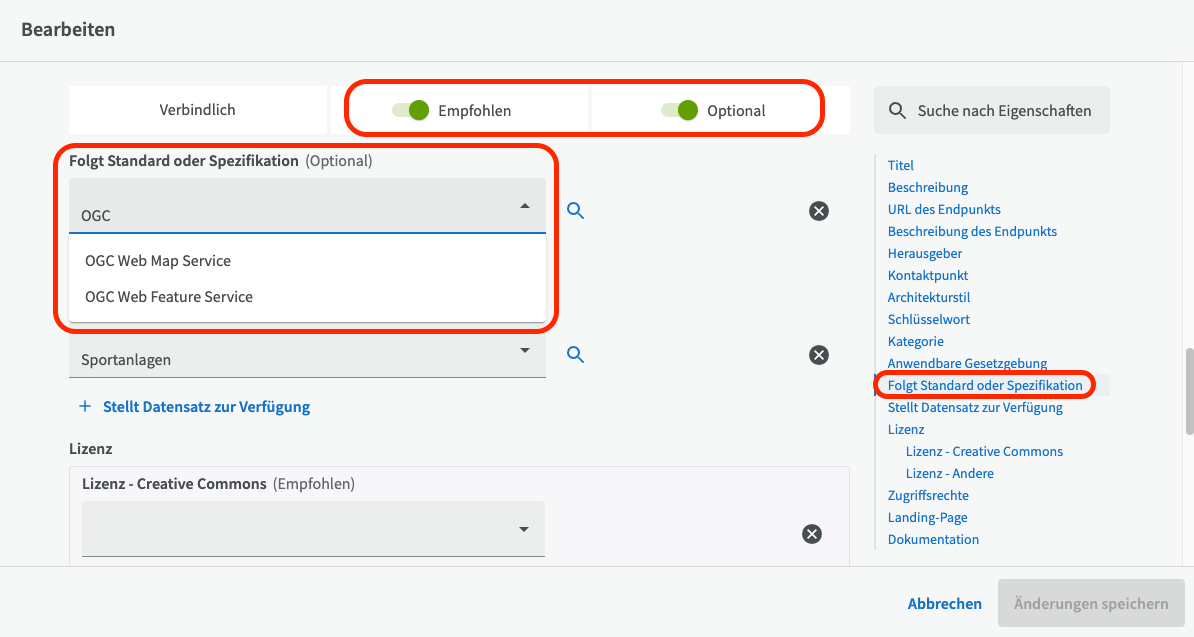Open the Sportanlagen dropdown
1194x637 pixels.
click(525, 351)
